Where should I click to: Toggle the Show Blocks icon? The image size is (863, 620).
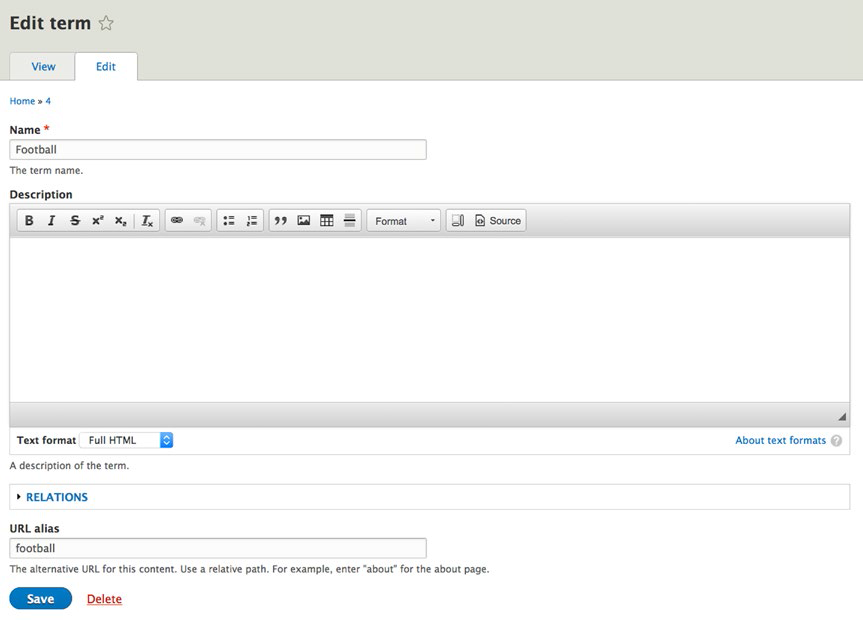(x=458, y=221)
